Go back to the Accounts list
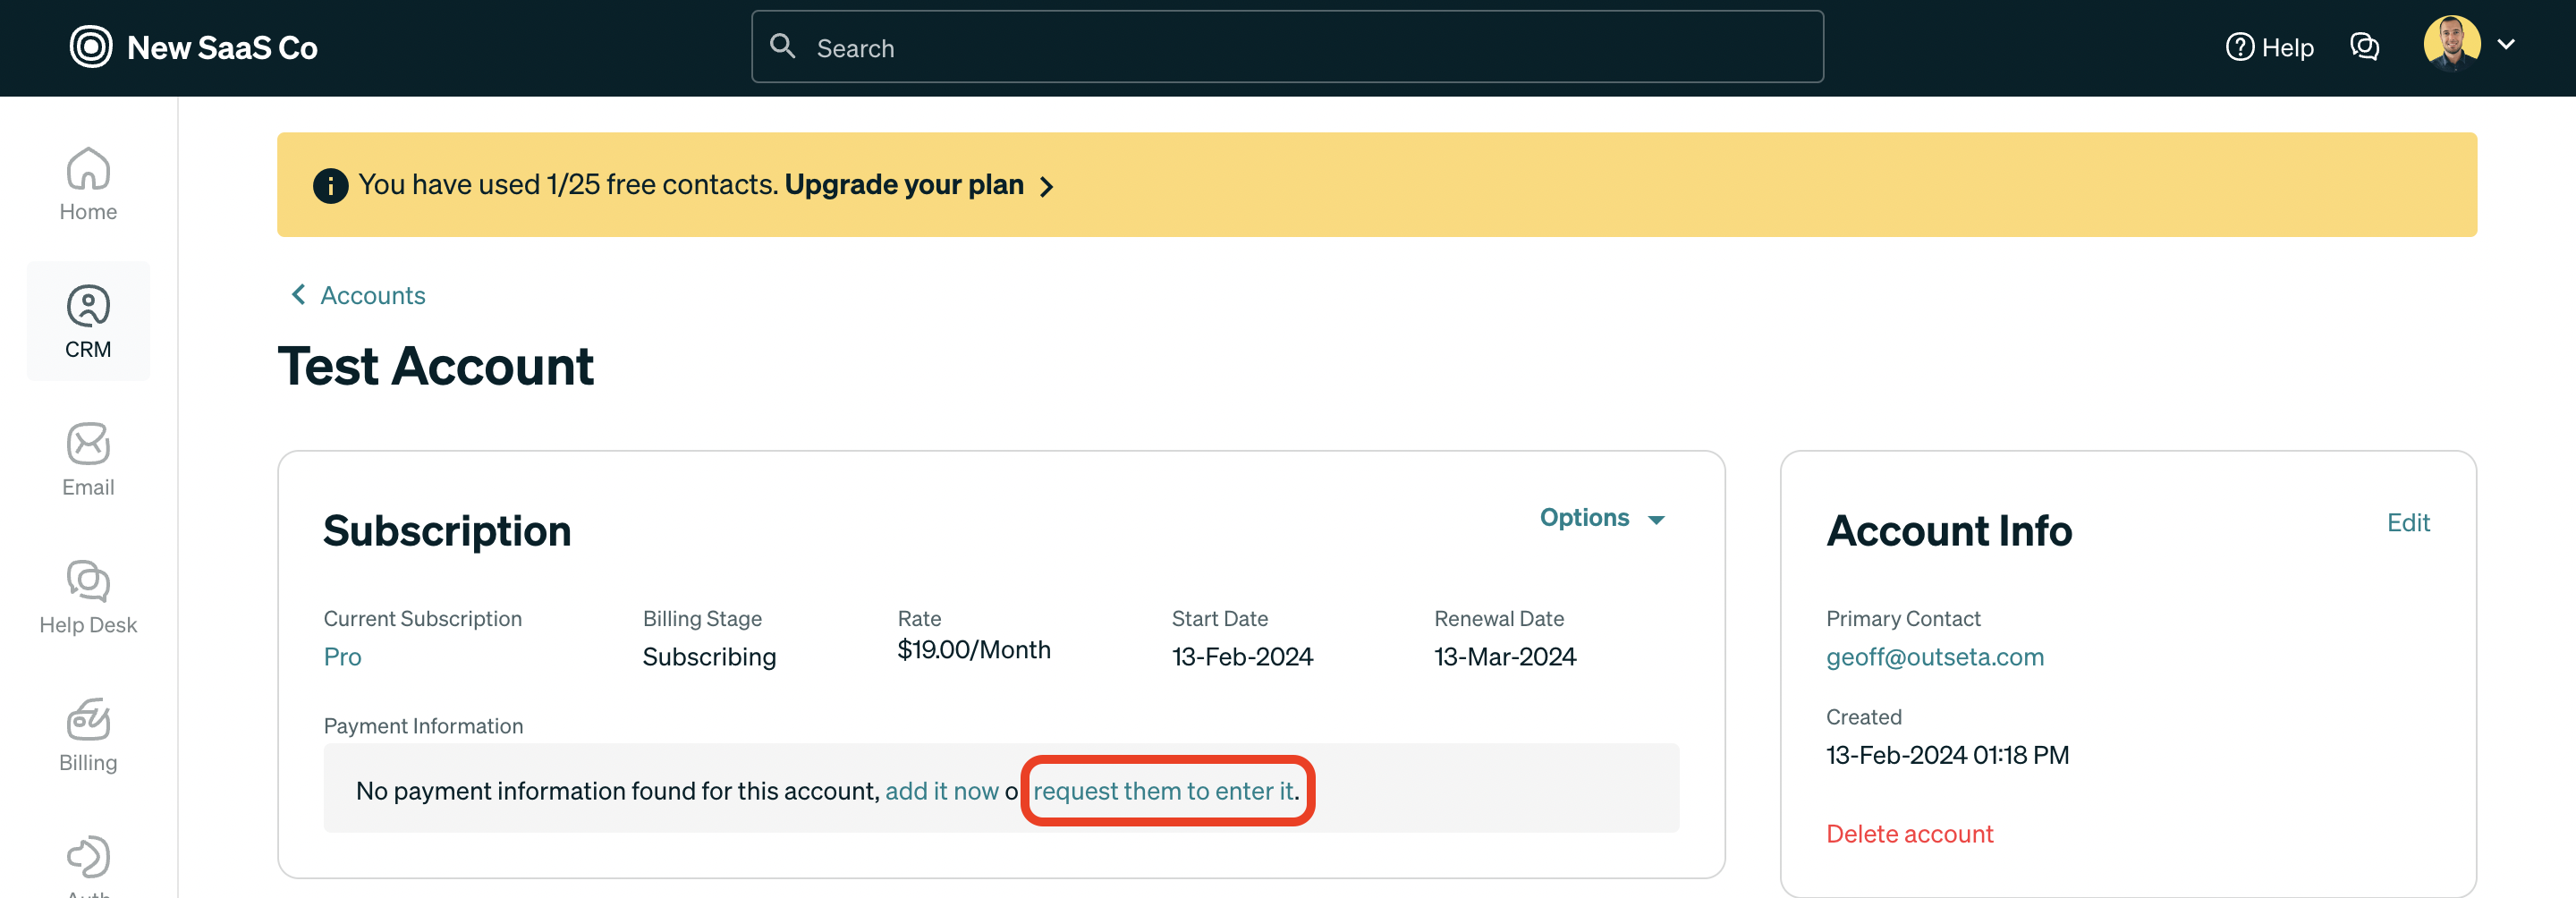This screenshot has height=898, width=2576. [372, 295]
